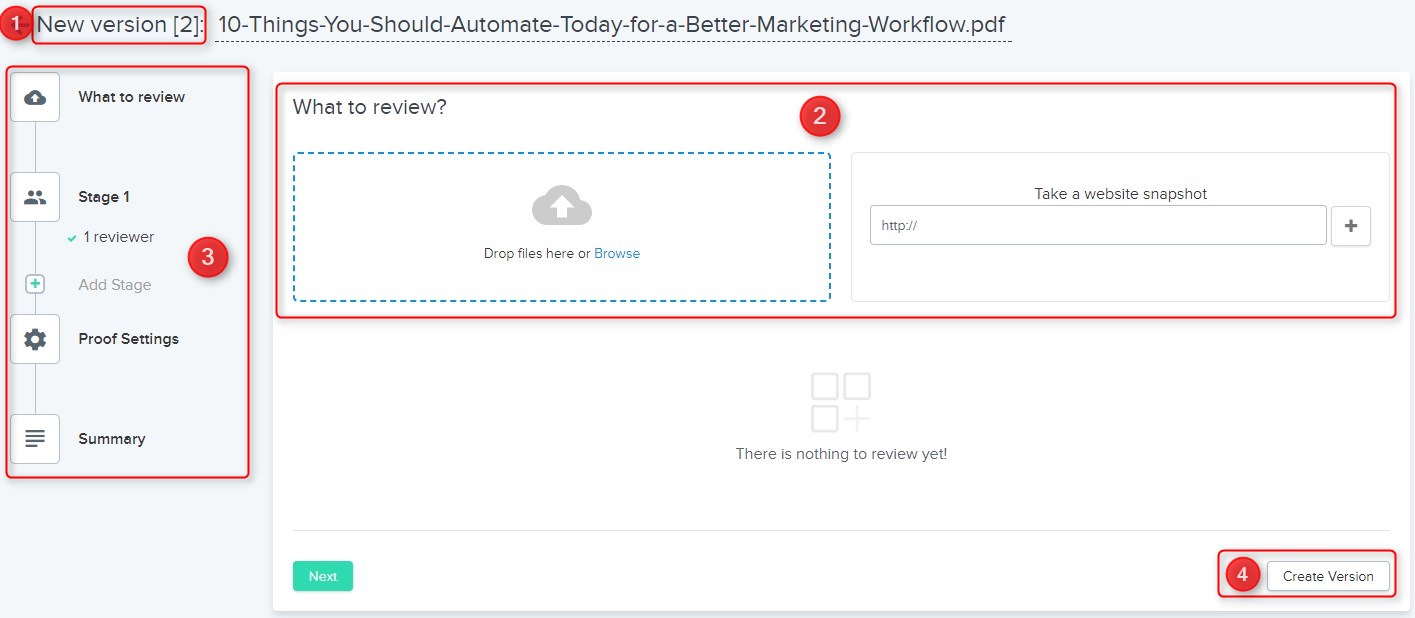This screenshot has width=1415, height=618.
Task: Click the green Next button
Action: [322, 577]
